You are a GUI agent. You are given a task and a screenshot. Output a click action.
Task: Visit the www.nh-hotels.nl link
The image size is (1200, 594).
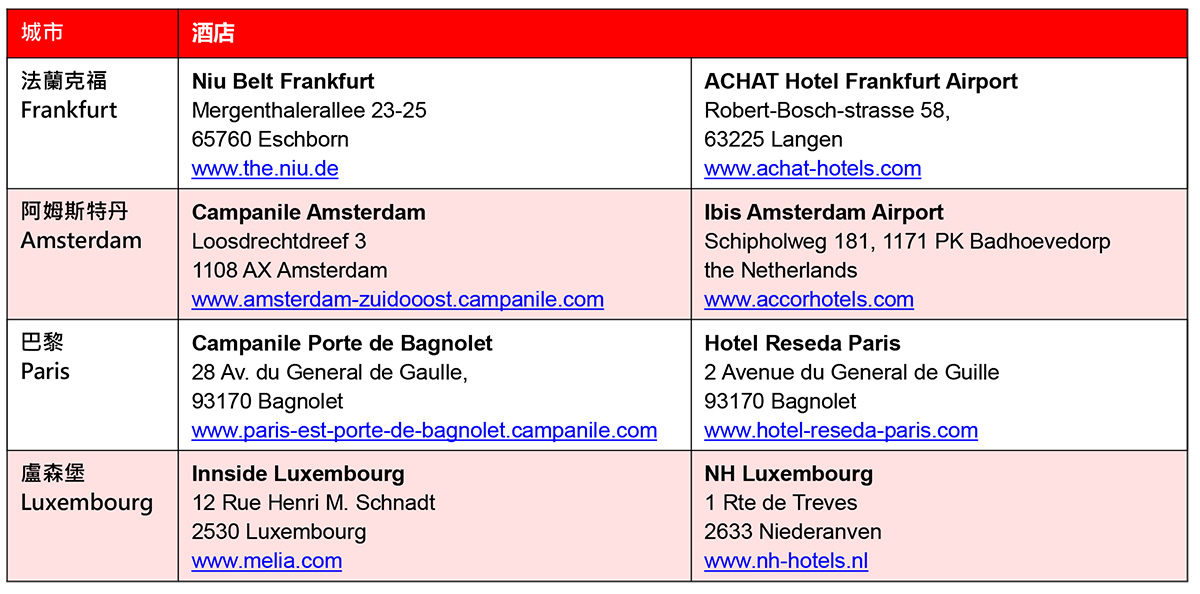coord(785,562)
